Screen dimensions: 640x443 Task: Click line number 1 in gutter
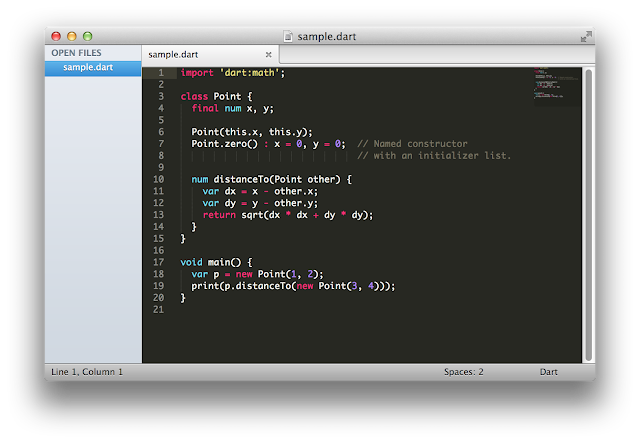coord(161,73)
